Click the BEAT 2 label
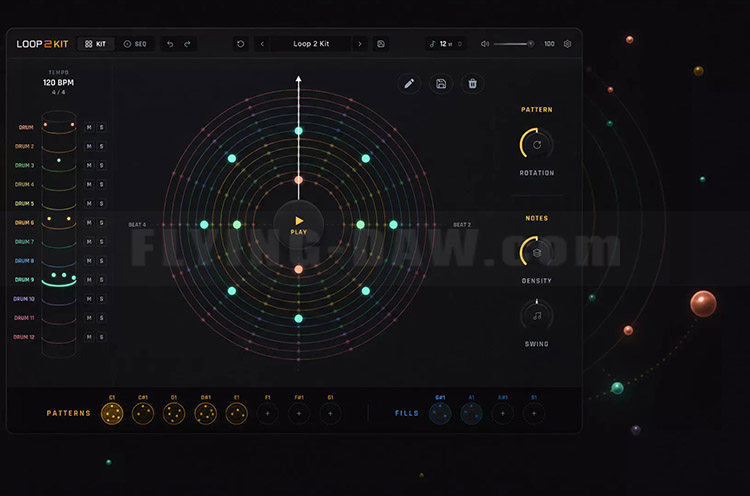This screenshot has width=750, height=496. [x=462, y=225]
